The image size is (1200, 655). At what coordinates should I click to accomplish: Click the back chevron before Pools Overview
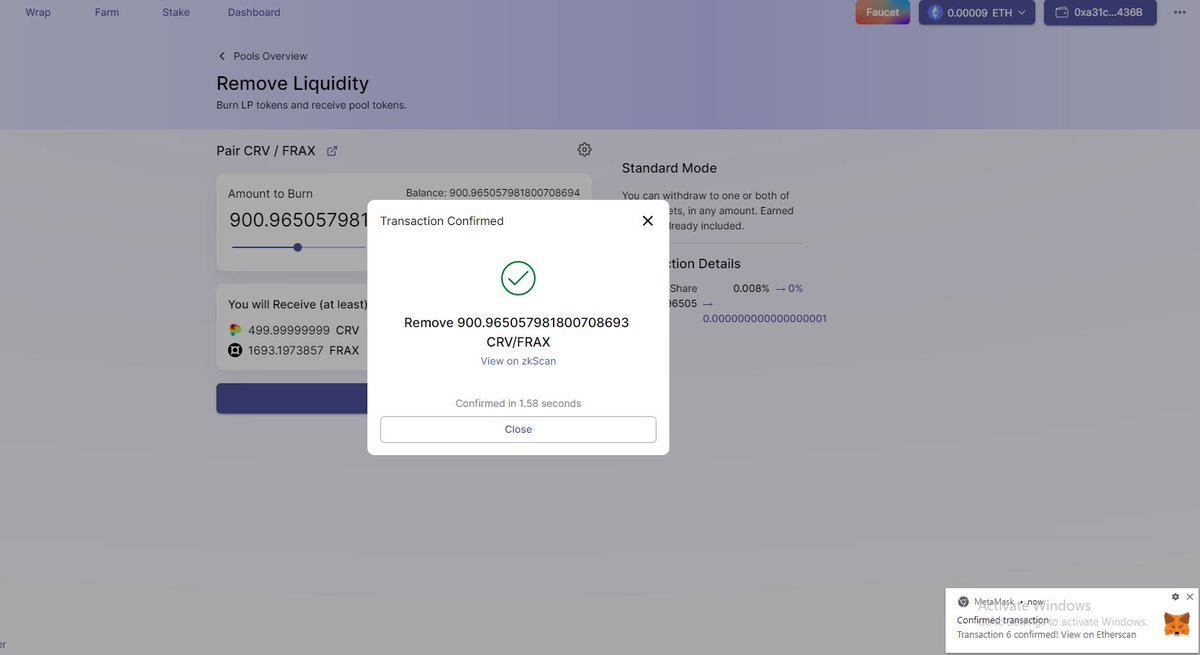point(222,56)
